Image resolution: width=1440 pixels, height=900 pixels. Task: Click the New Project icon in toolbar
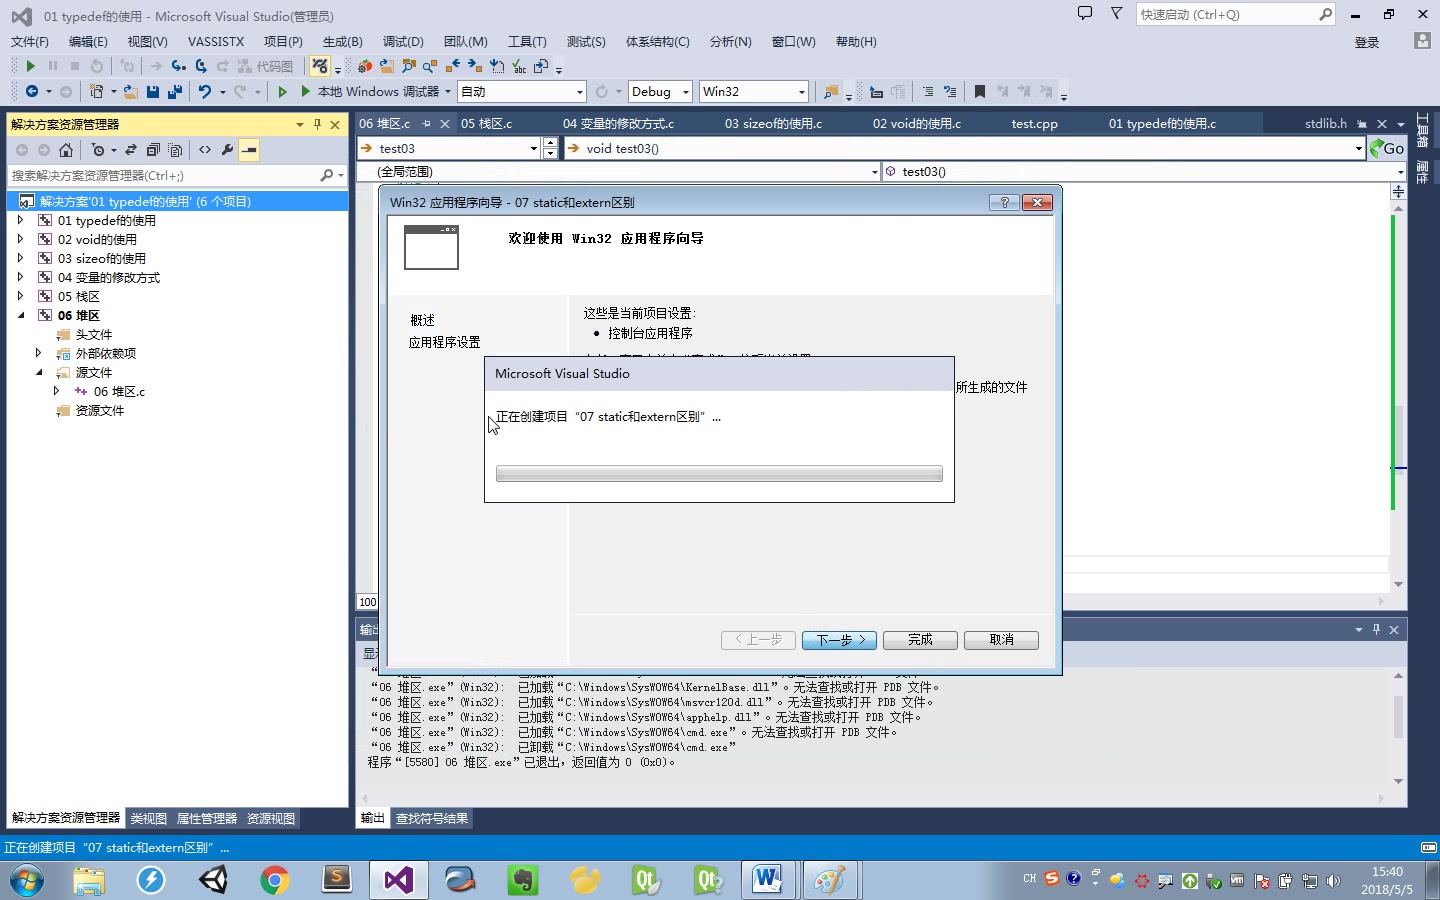(x=96, y=91)
